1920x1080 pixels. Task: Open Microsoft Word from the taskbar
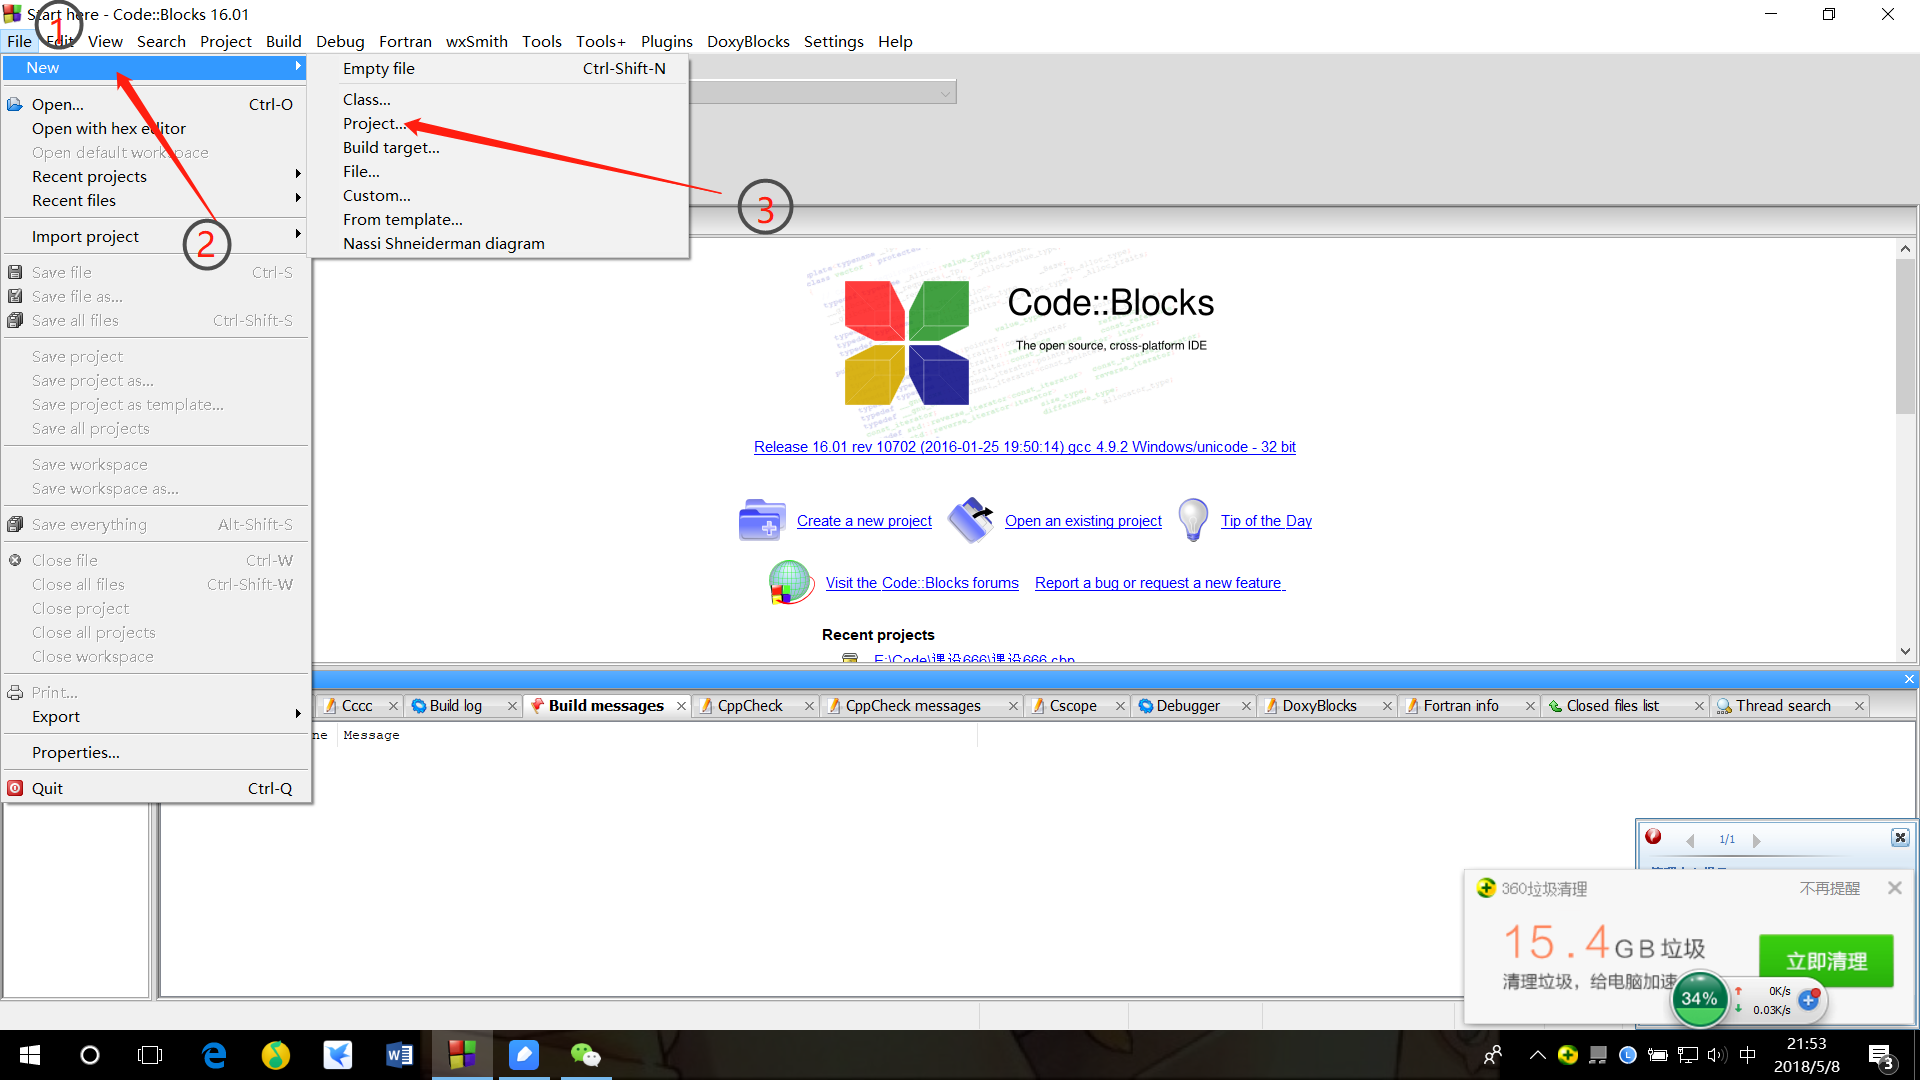tap(399, 1055)
